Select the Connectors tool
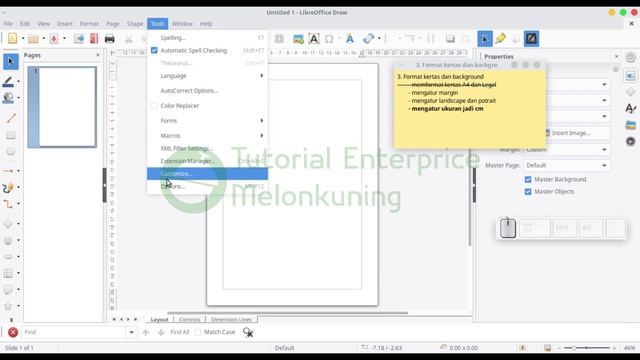This screenshot has width=640, height=360. tap(8, 204)
